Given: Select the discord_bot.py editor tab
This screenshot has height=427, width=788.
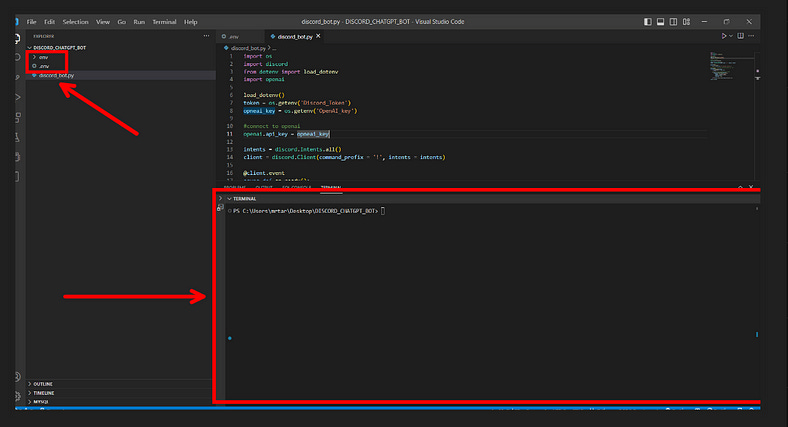Looking at the screenshot, I should [295, 36].
